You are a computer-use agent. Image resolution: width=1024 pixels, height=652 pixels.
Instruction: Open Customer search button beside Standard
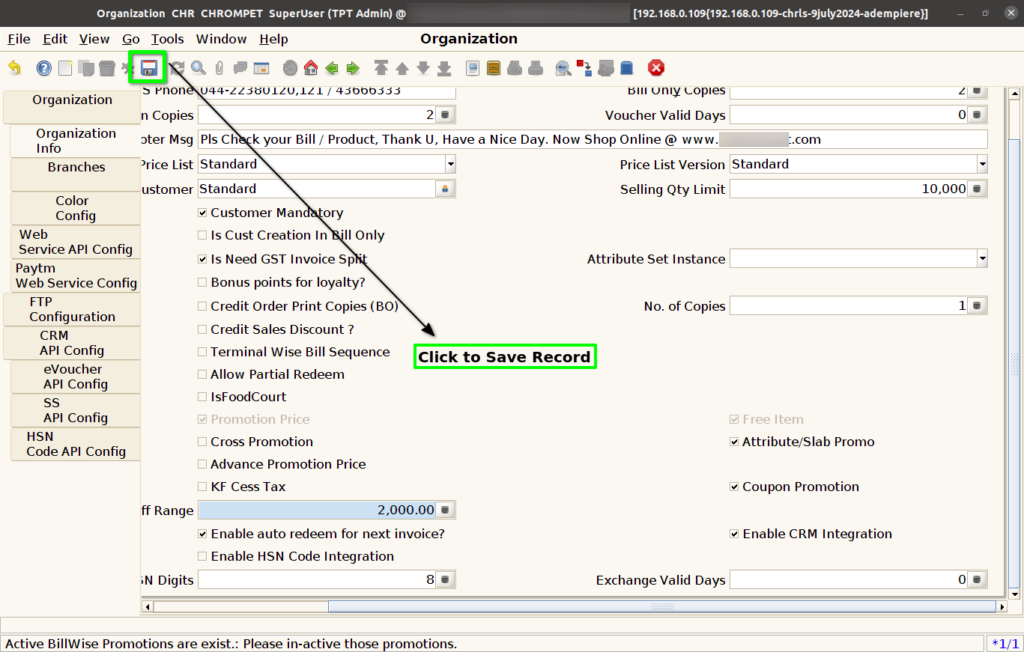point(445,189)
